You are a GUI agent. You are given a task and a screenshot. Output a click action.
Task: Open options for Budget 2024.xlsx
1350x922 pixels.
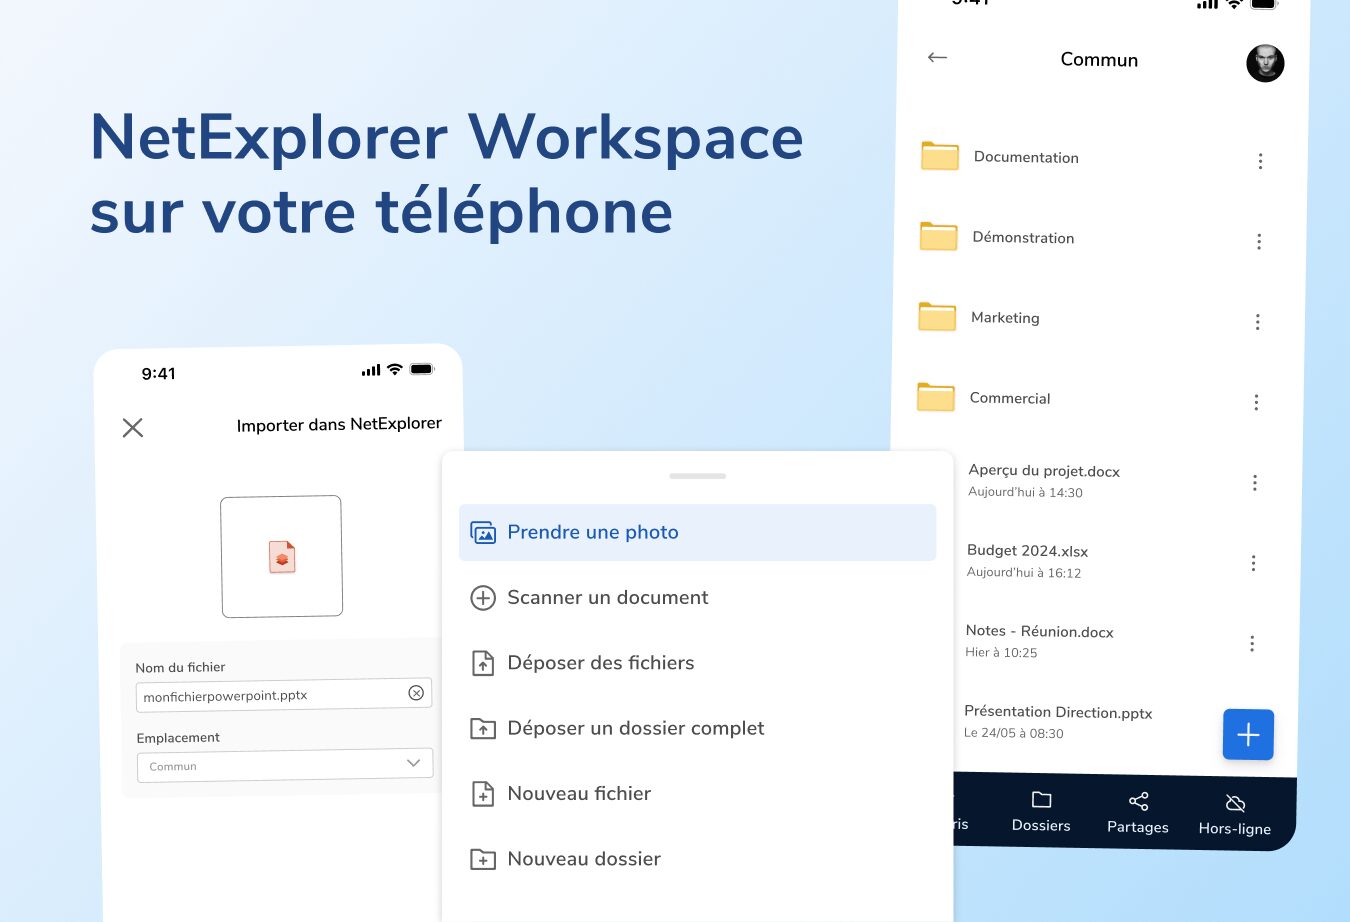(x=1253, y=563)
